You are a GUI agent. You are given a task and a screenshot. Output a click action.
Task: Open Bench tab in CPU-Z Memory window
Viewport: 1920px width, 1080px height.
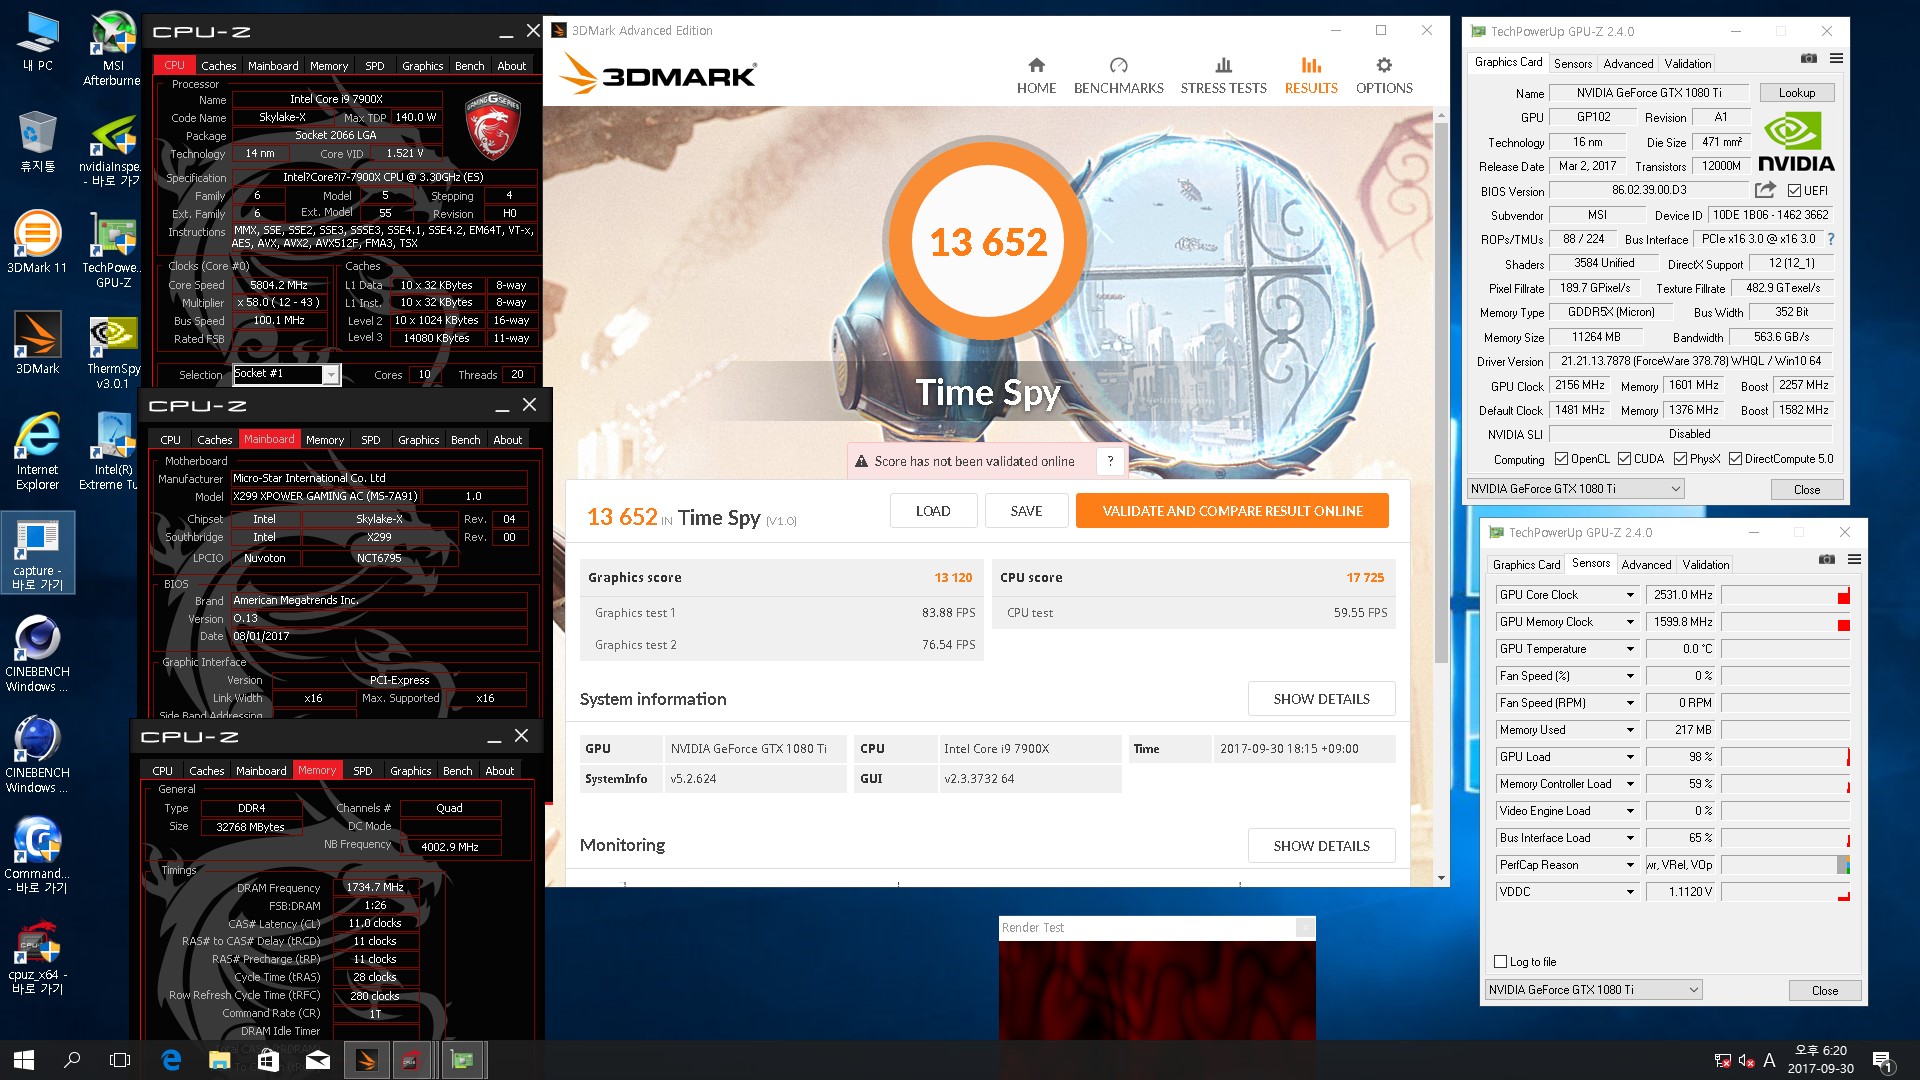457,771
